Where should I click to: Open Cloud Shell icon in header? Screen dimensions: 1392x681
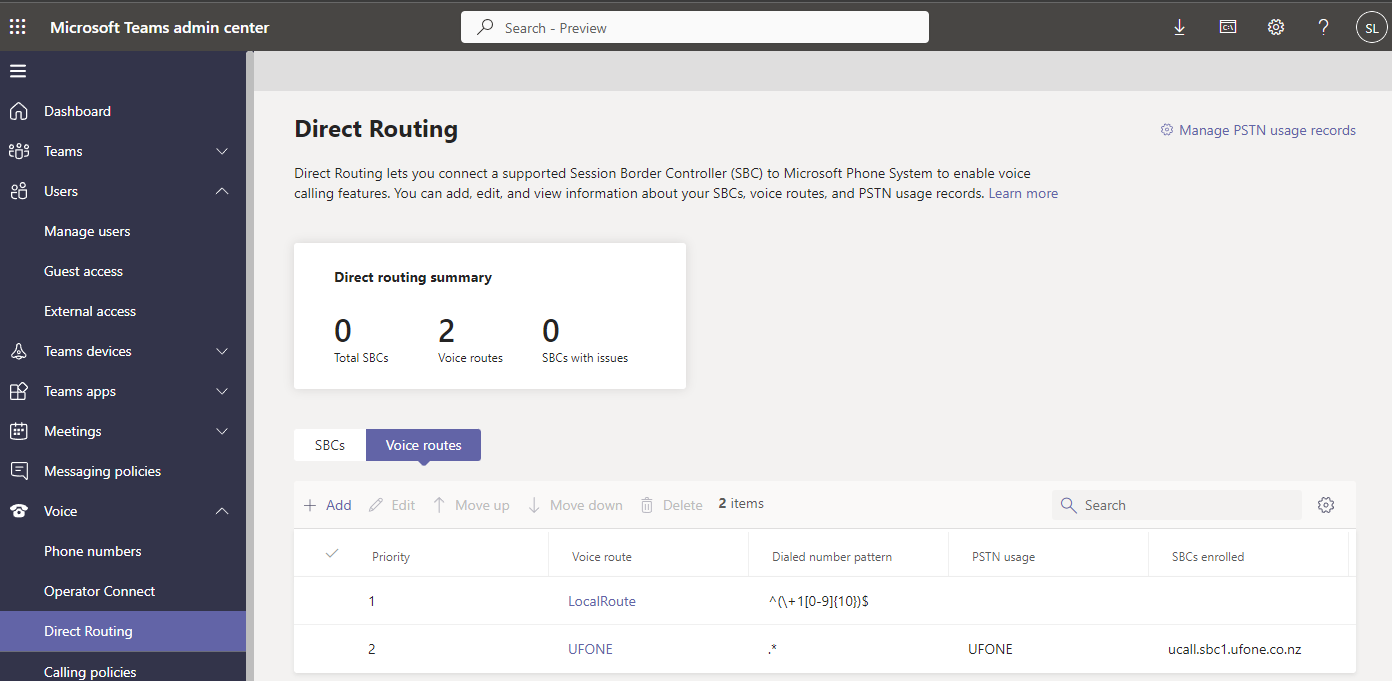point(1227,27)
